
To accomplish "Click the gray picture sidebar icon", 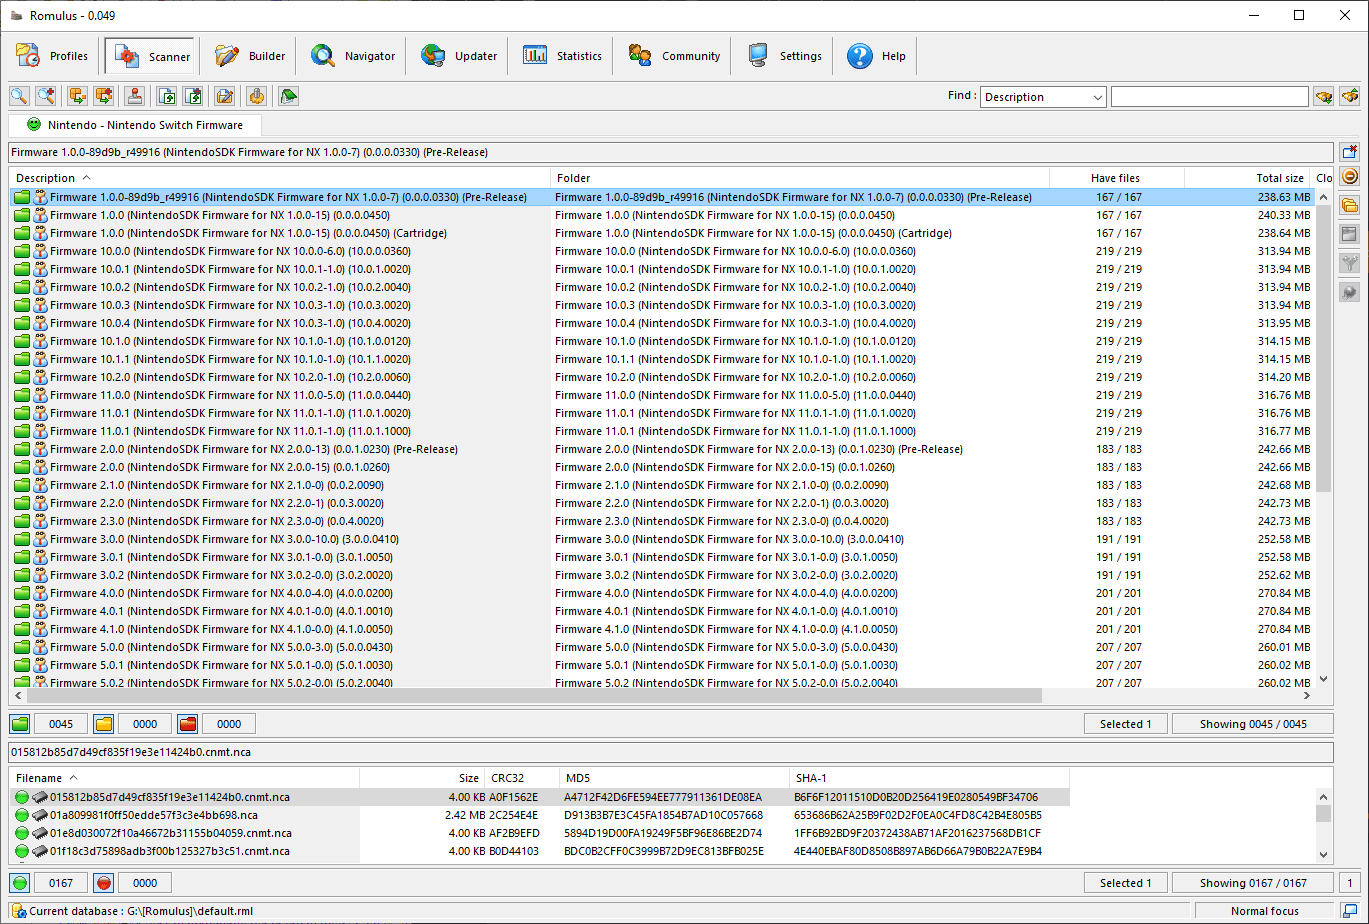I will (x=1350, y=234).
